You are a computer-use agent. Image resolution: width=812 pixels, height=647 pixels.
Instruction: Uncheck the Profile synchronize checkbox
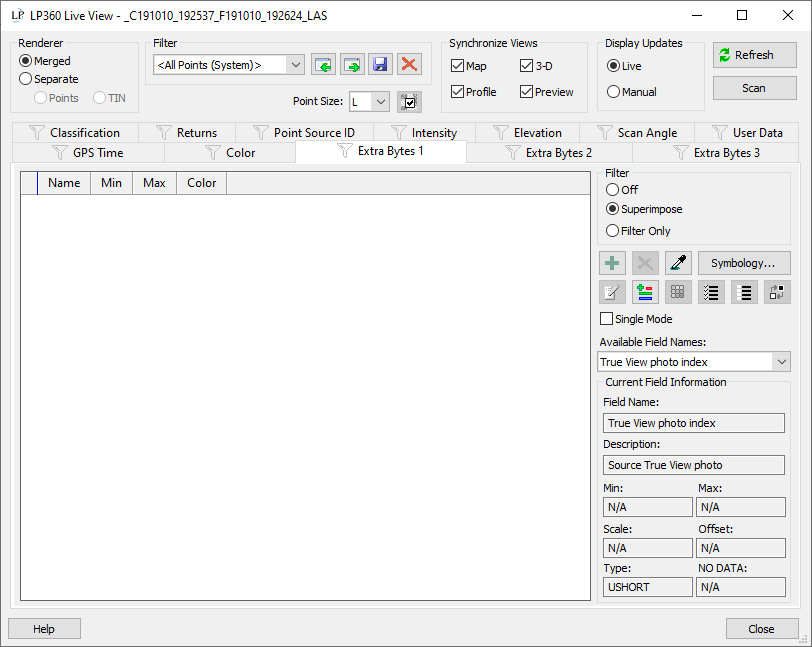click(x=474, y=92)
